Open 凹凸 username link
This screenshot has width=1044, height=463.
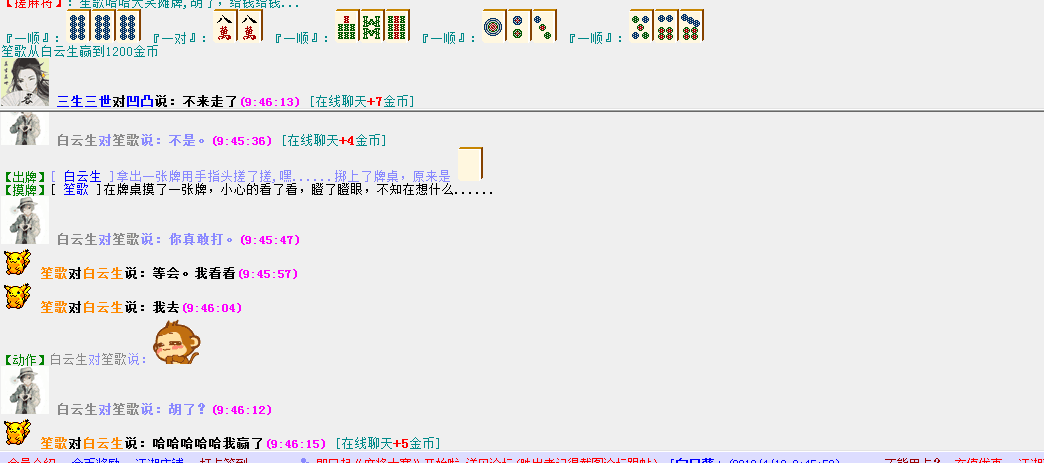coord(140,101)
